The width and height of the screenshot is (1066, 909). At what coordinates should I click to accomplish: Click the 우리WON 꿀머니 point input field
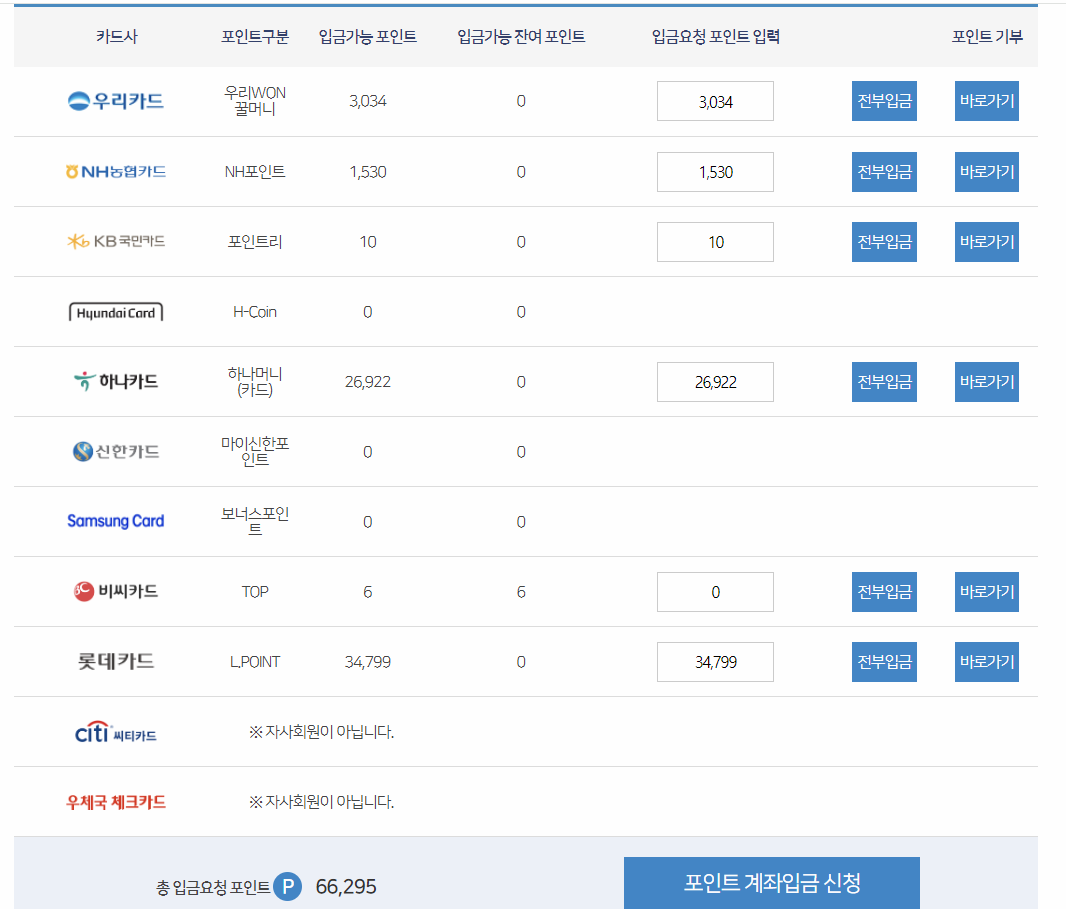pos(715,101)
